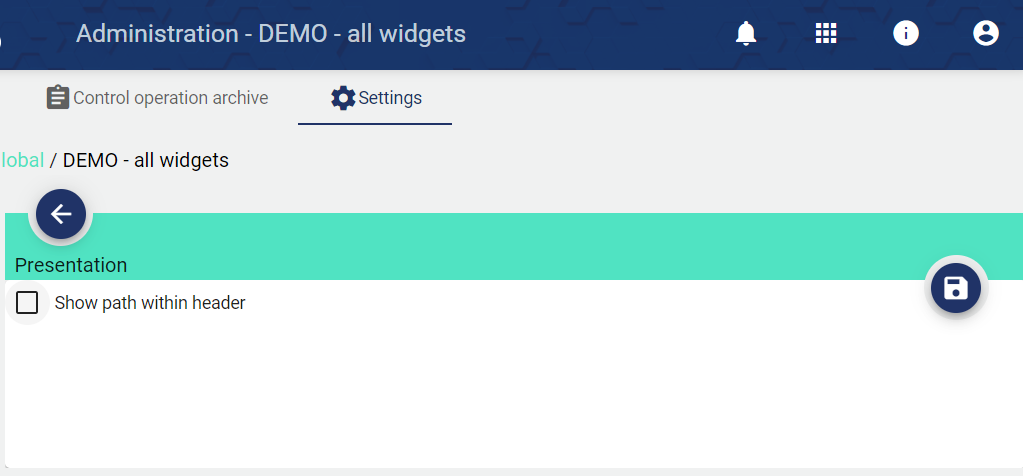Switch to the Control operation archive tab

click(x=171, y=98)
